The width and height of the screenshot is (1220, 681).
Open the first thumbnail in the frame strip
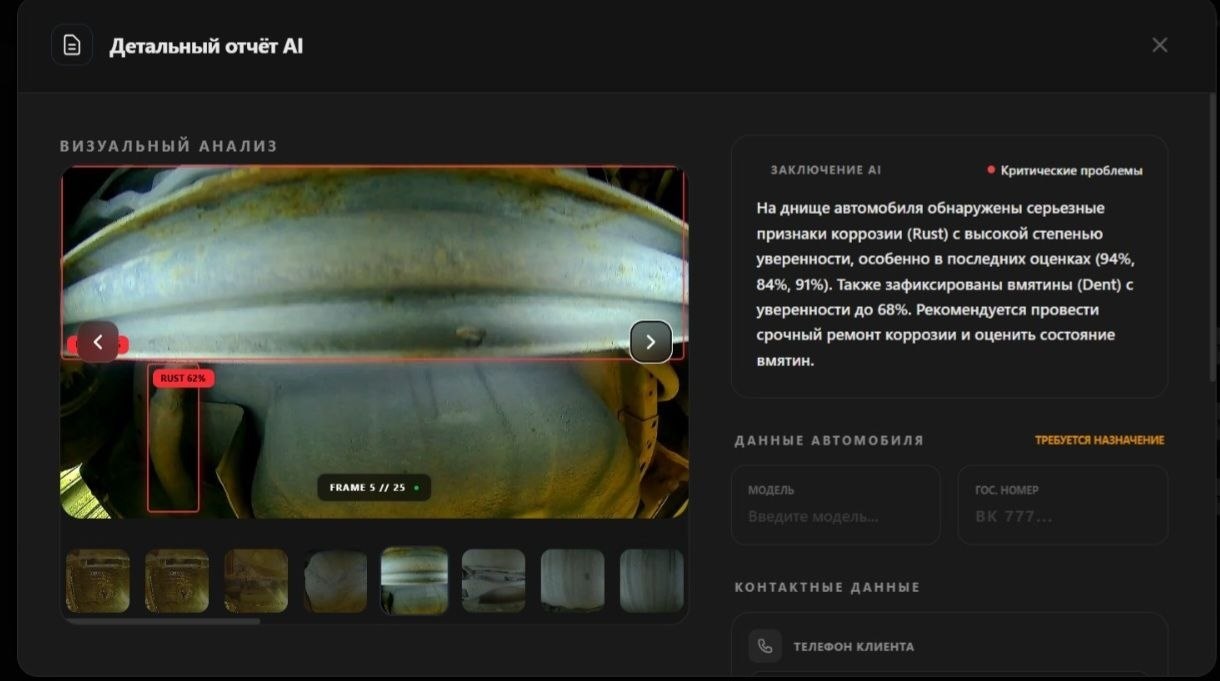pos(98,580)
